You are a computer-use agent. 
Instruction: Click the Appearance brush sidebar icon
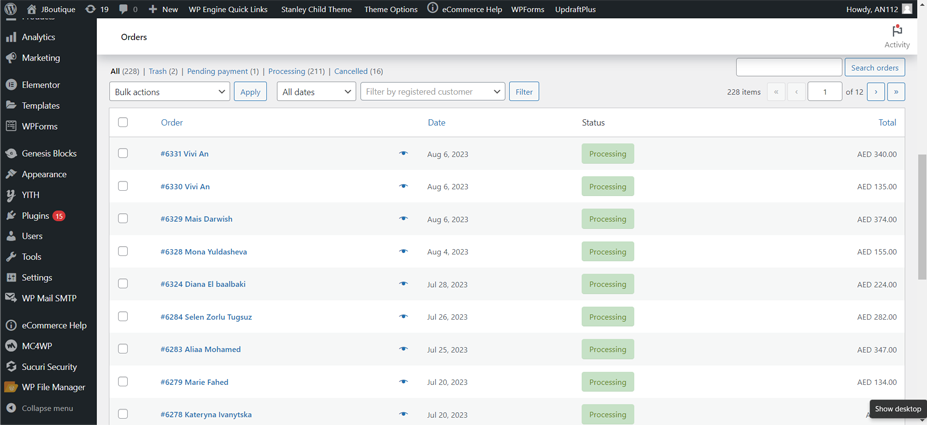point(11,174)
